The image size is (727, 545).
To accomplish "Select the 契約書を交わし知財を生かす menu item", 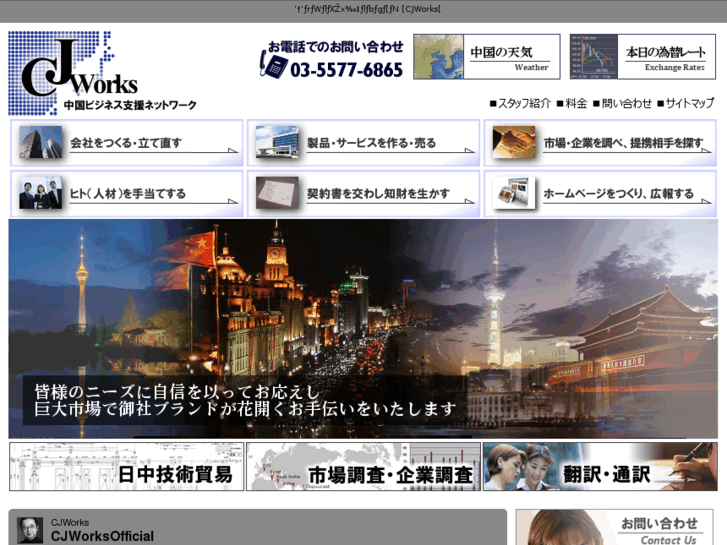I will pos(364,193).
